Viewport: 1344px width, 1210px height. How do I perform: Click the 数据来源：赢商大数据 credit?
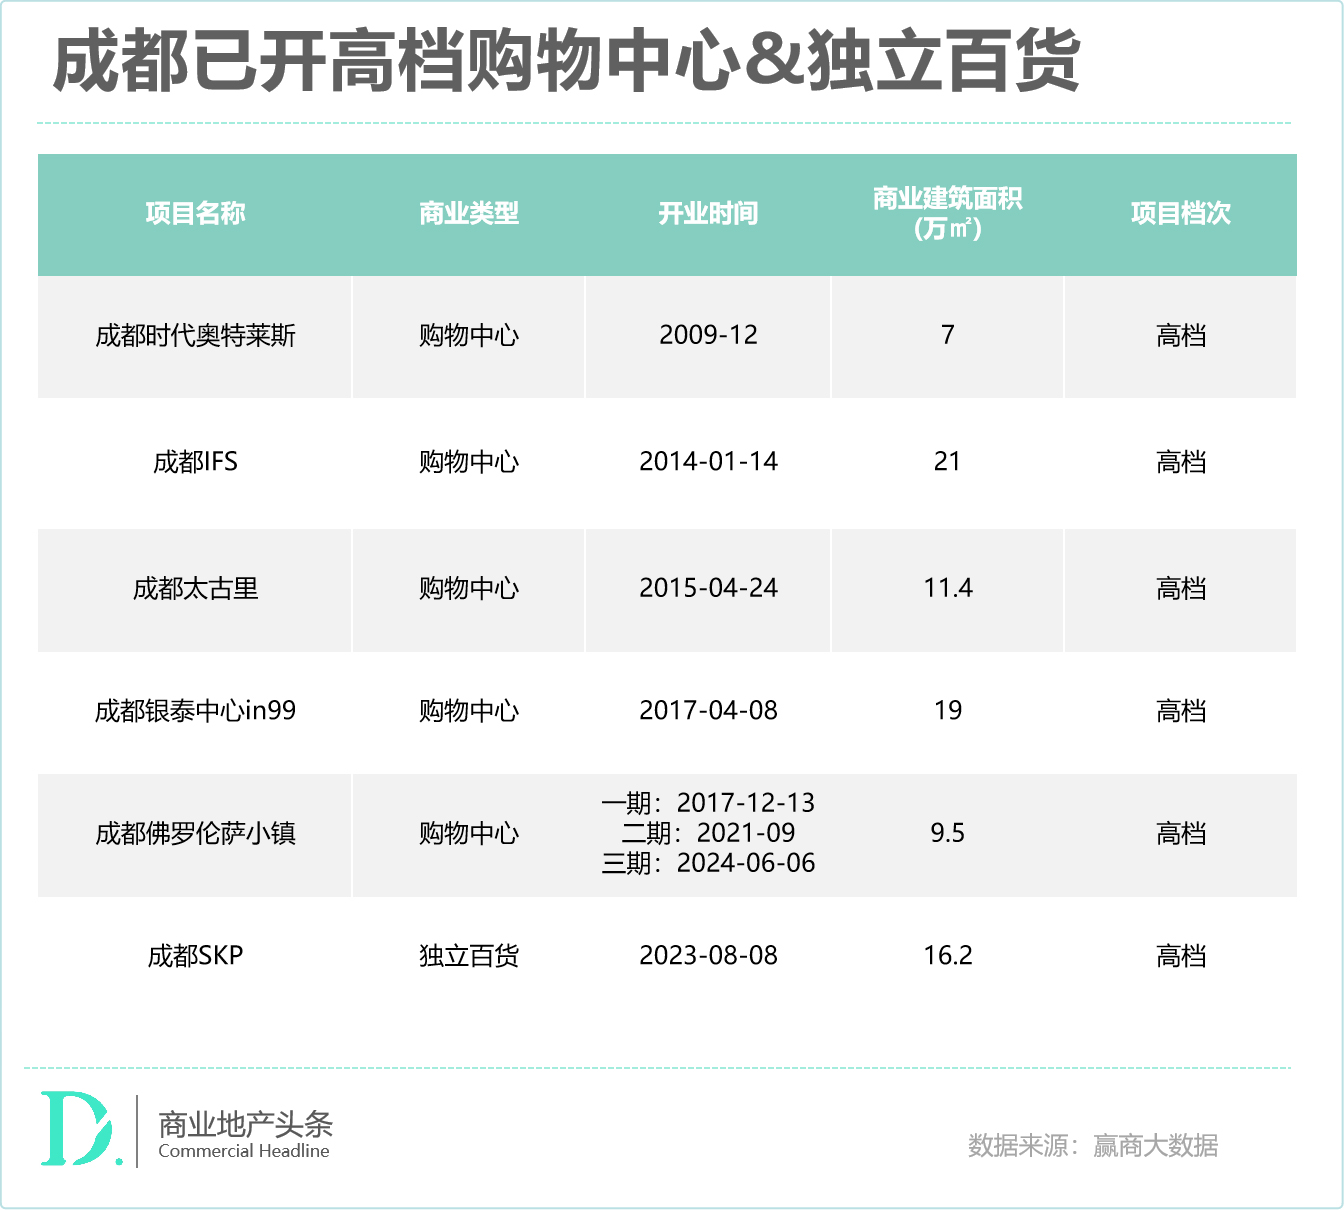1093,1146
